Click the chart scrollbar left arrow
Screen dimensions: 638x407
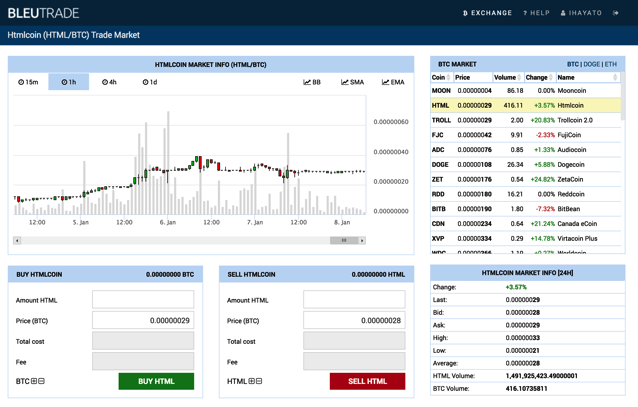17,241
